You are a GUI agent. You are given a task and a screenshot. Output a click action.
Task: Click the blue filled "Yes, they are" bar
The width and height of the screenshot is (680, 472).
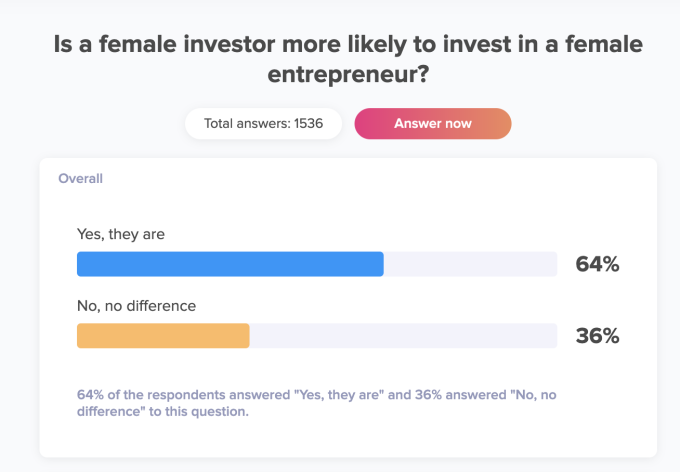pyautogui.click(x=230, y=264)
